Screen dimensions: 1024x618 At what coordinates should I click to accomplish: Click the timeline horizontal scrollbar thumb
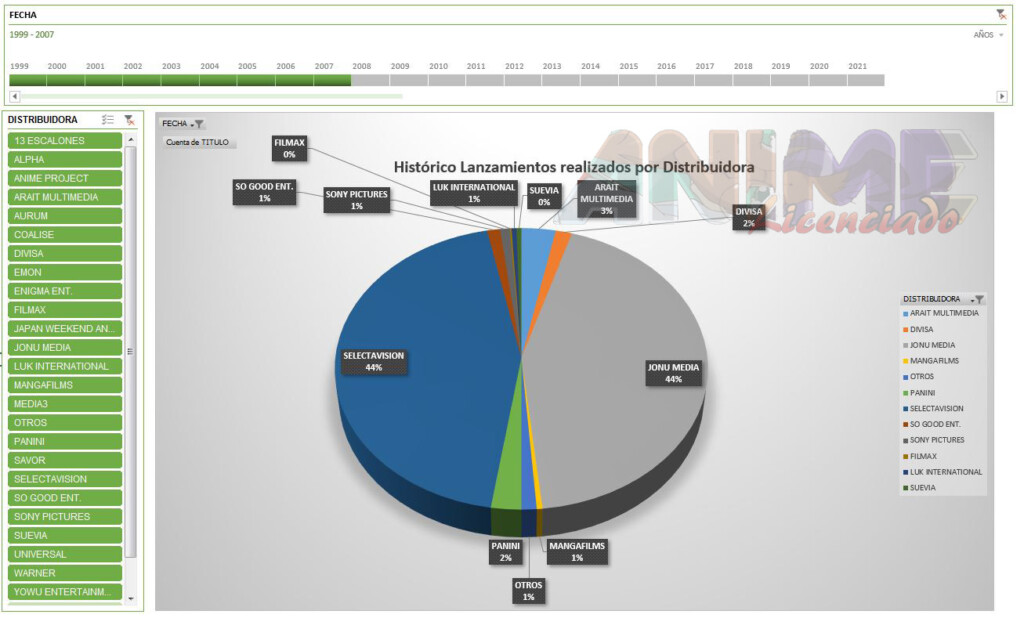click(x=212, y=97)
